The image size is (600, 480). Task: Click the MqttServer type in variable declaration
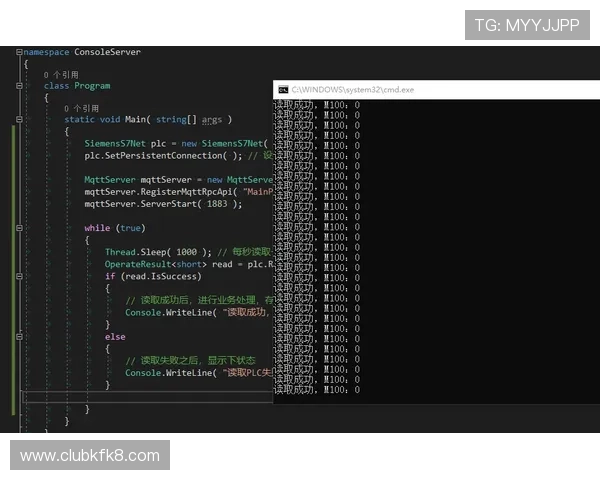pyautogui.click(x=109, y=179)
